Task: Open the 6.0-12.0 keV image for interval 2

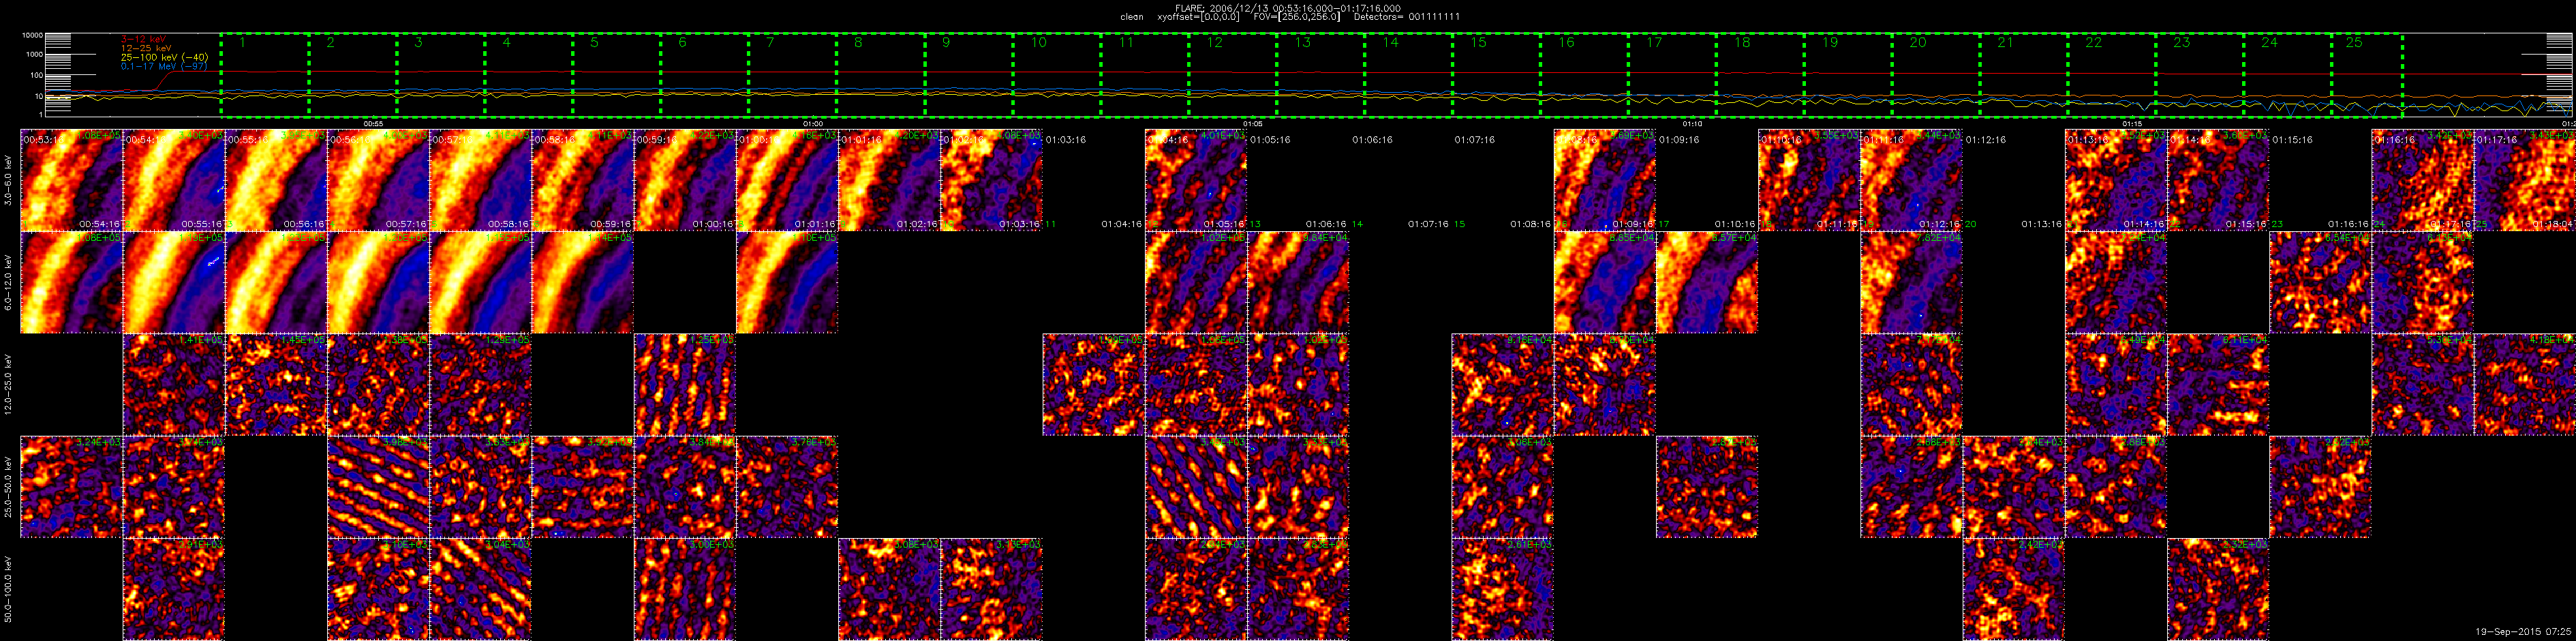Action: [x=173, y=282]
